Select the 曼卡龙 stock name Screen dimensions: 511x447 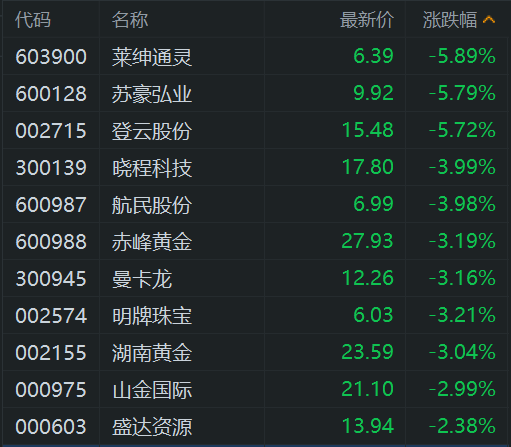tap(142, 279)
